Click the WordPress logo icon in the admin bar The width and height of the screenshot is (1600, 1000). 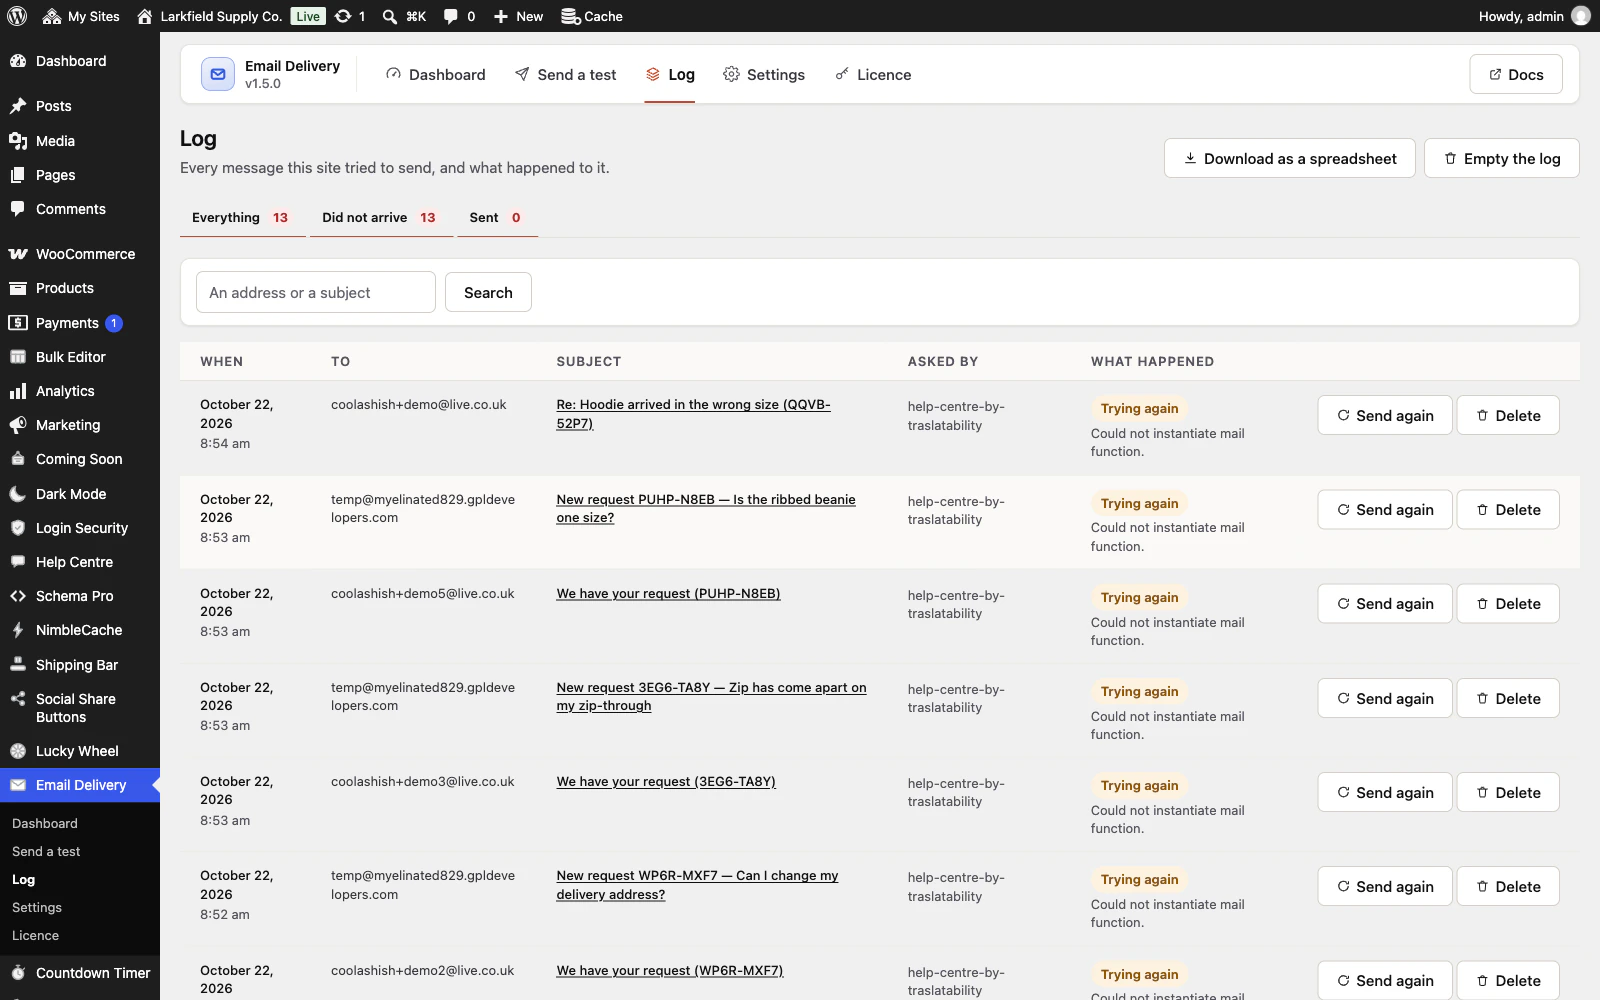(17, 16)
